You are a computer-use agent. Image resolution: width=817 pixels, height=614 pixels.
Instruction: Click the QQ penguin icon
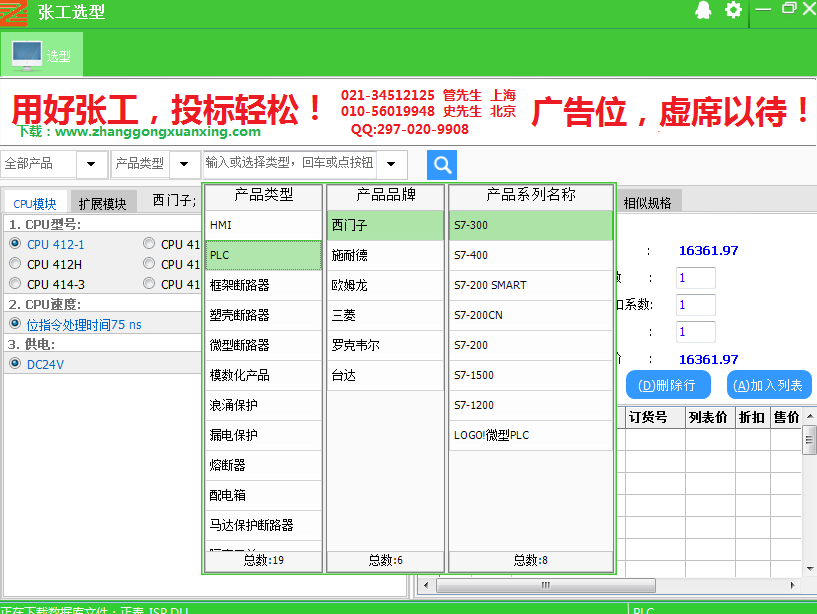point(703,10)
